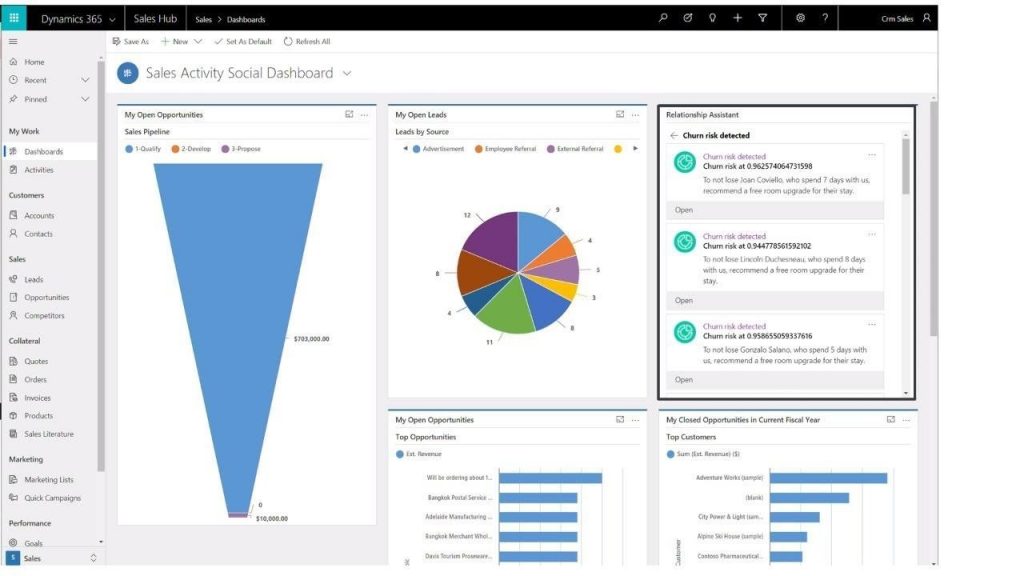Expand the Leads by Source chart
The image size is (1024, 576).
pos(620,114)
